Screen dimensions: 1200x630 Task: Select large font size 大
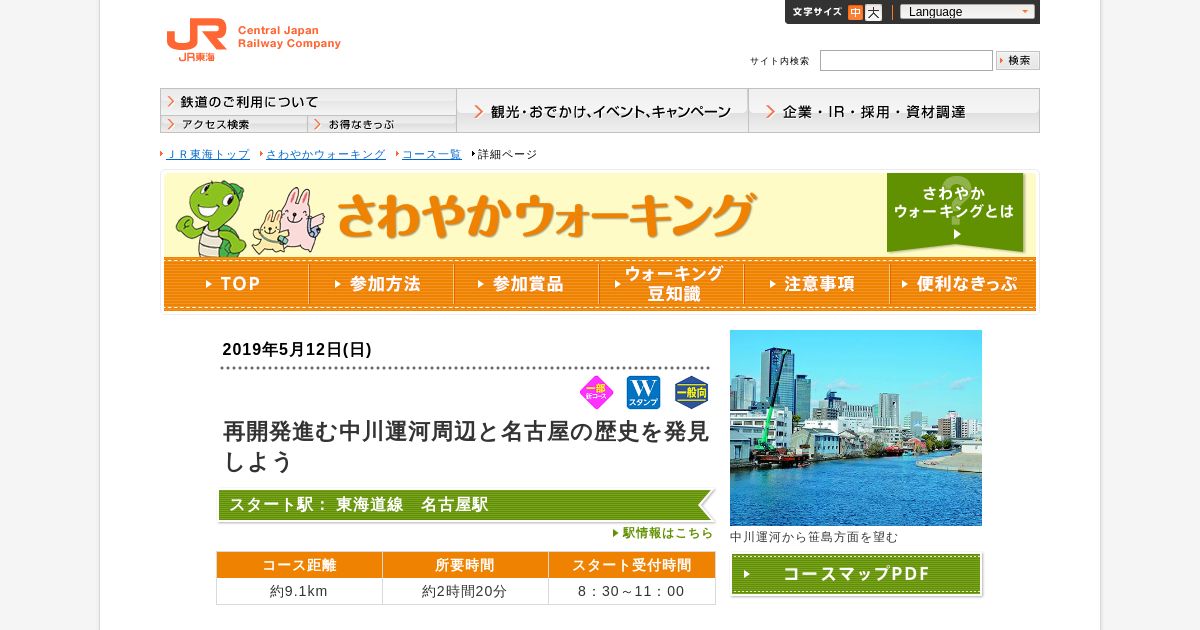pyautogui.click(x=873, y=12)
